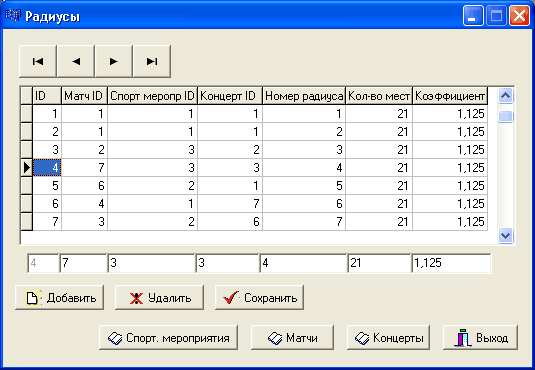The image size is (535, 370).
Task: Click Сохранить button to save
Action: [259, 298]
